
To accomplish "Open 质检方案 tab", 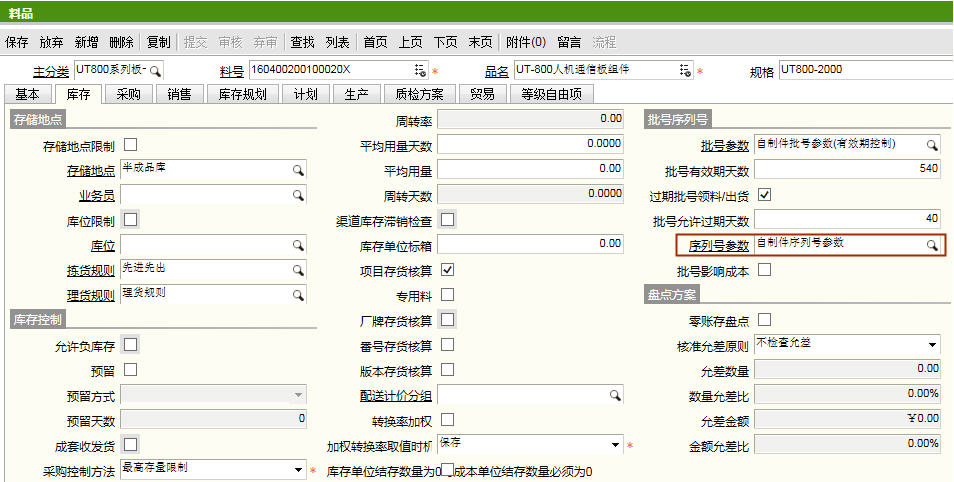I will point(419,95).
